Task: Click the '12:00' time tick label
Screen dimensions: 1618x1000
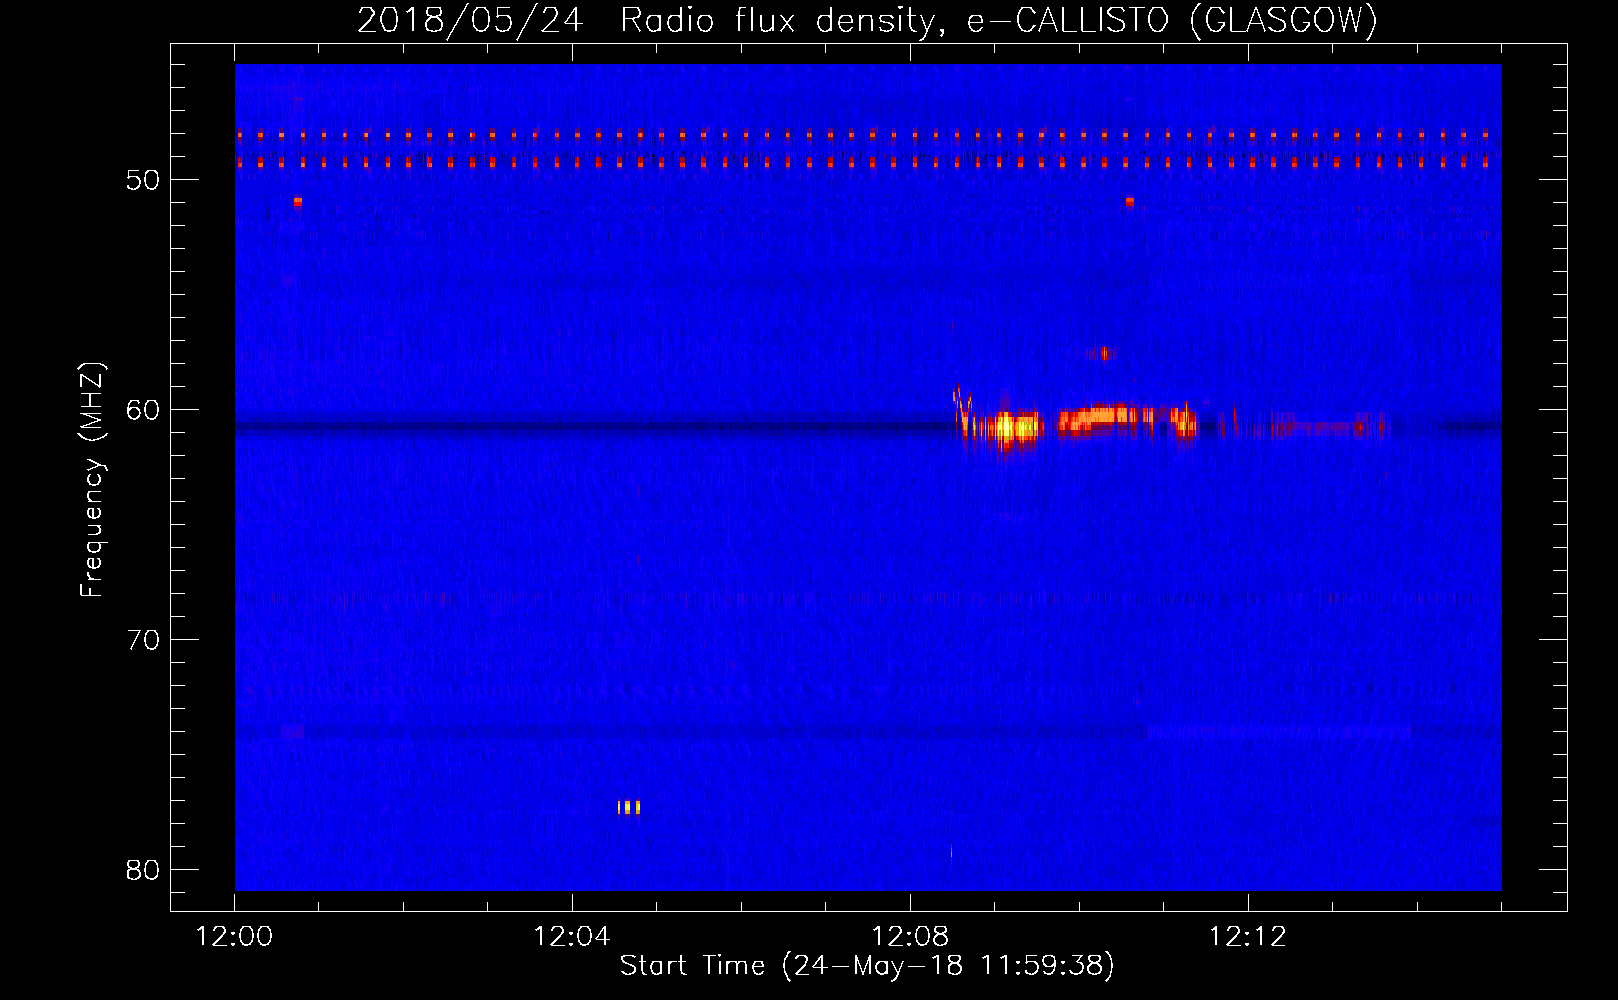Action: pyautogui.click(x=235, y=937)
